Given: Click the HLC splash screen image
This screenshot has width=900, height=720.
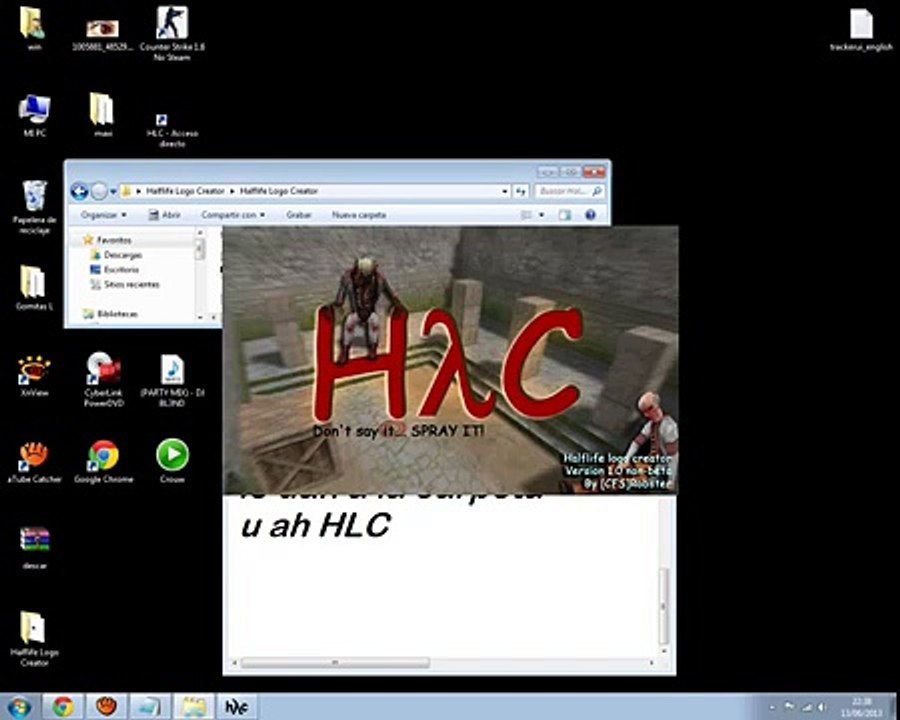Looking at the screenshot, I should (450, 359).
